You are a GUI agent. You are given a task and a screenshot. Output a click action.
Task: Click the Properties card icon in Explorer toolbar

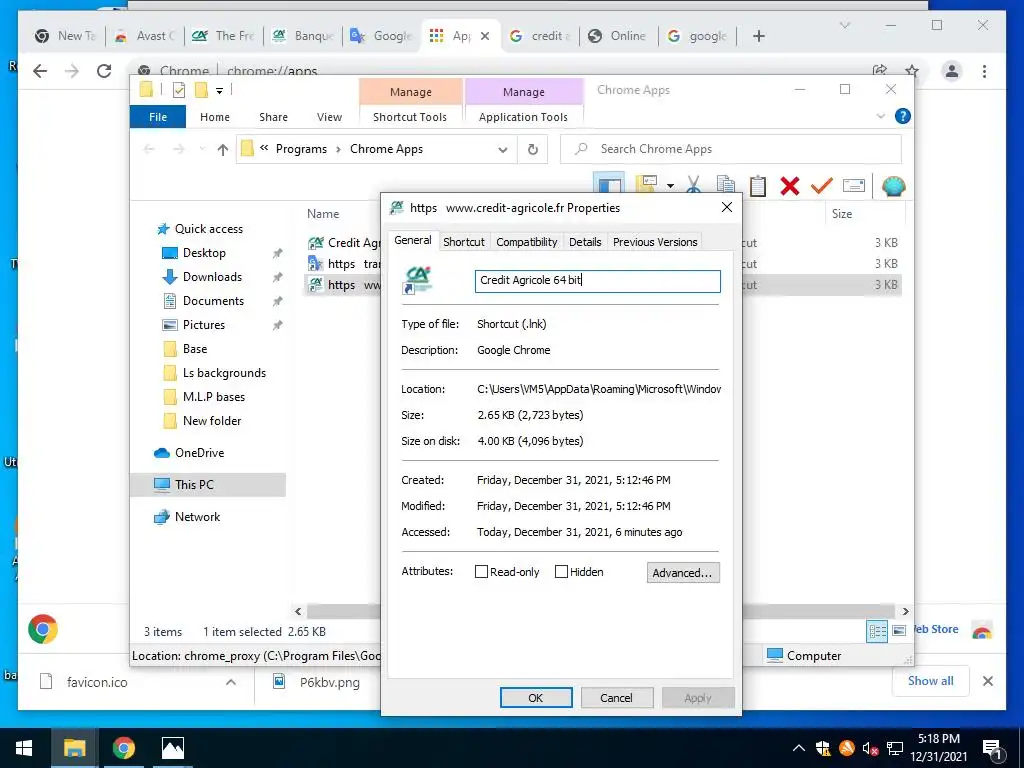[x=854, y=186]
